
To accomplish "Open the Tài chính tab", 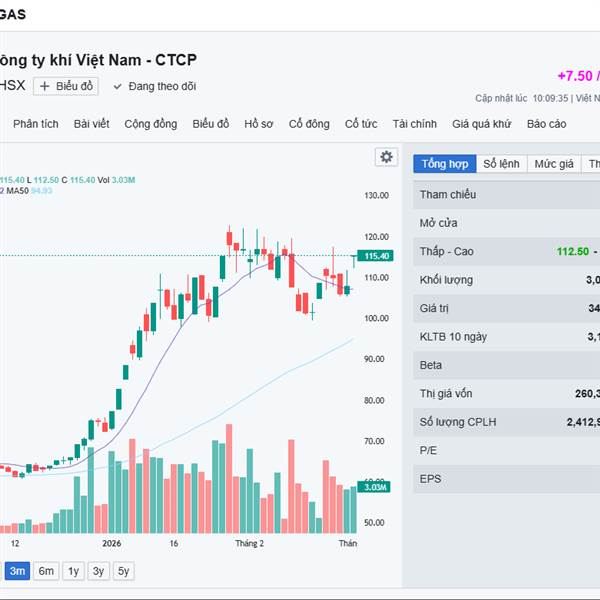I will point(414,124).
